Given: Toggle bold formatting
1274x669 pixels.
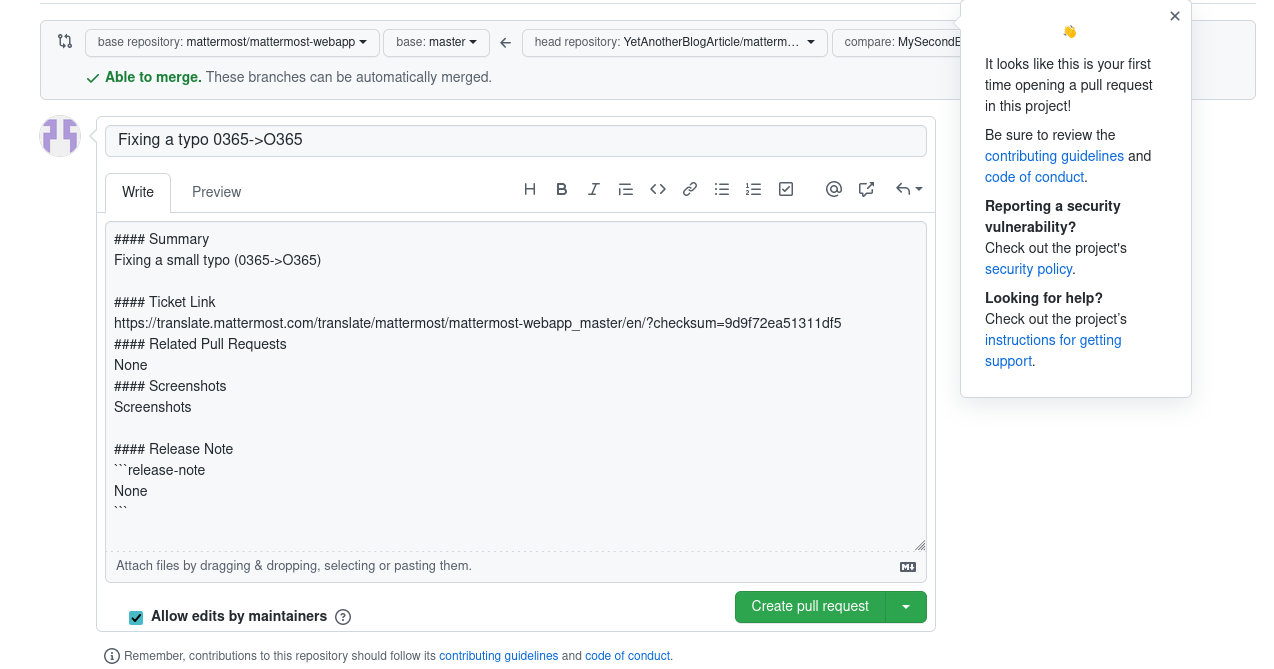Looking at the screenshot, I should tap(561, 189).
